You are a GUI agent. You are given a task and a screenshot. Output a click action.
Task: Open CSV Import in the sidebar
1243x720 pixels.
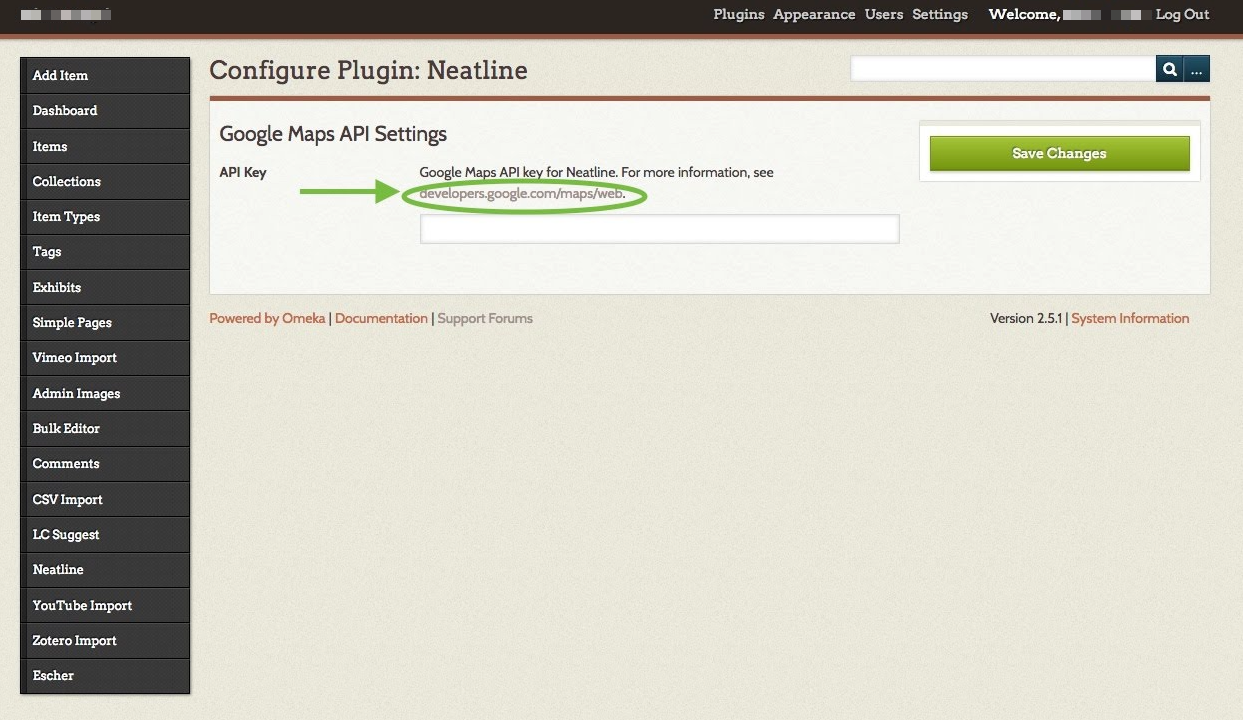(105, 499)
